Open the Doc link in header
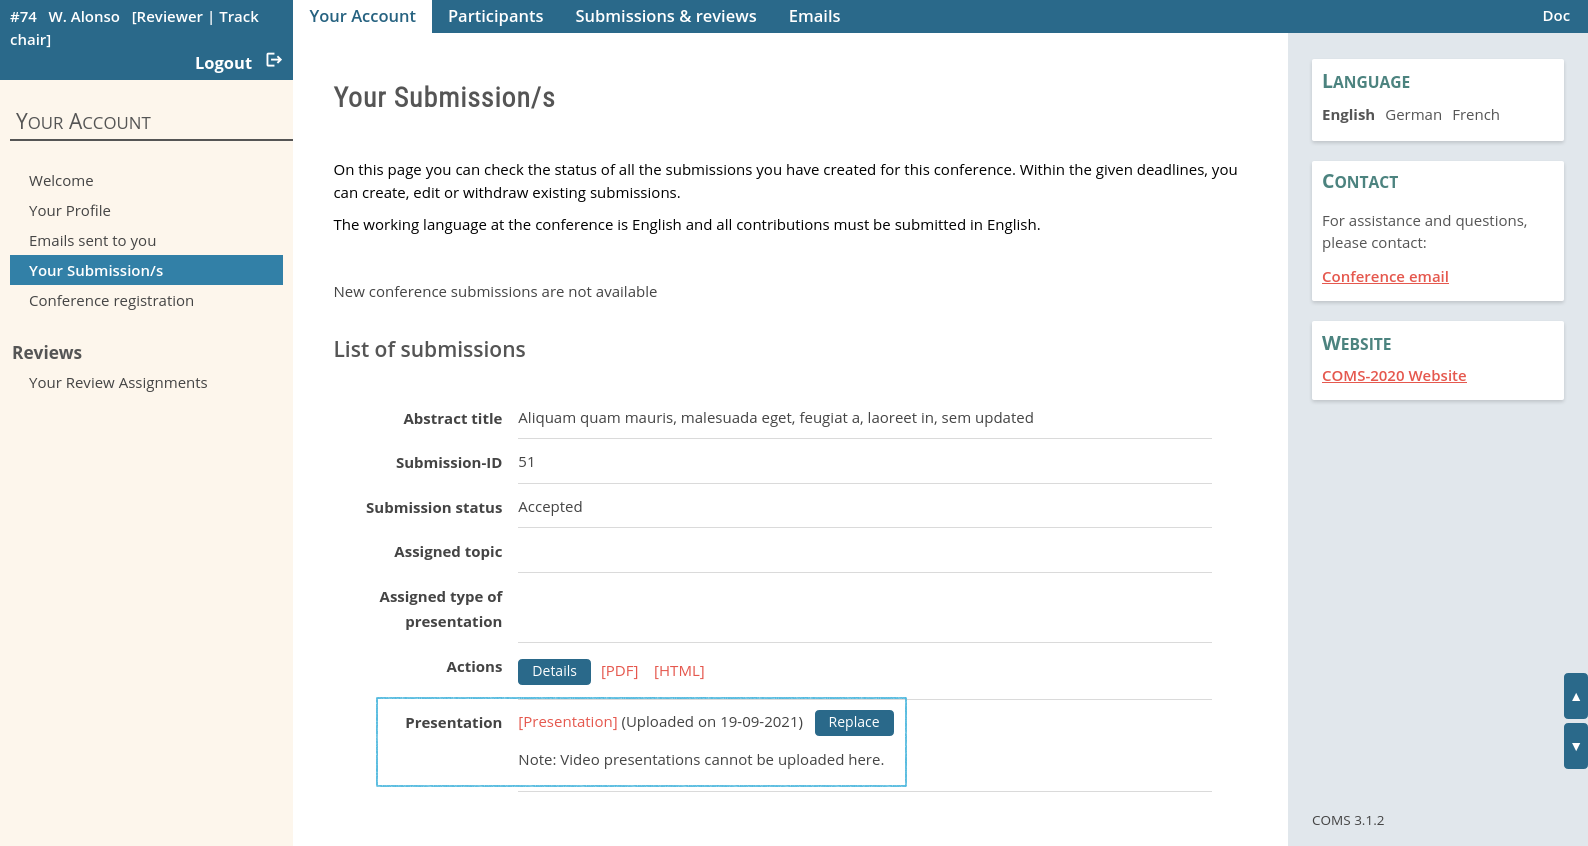The image size is (1588, 846). [x=1555, y=16]
